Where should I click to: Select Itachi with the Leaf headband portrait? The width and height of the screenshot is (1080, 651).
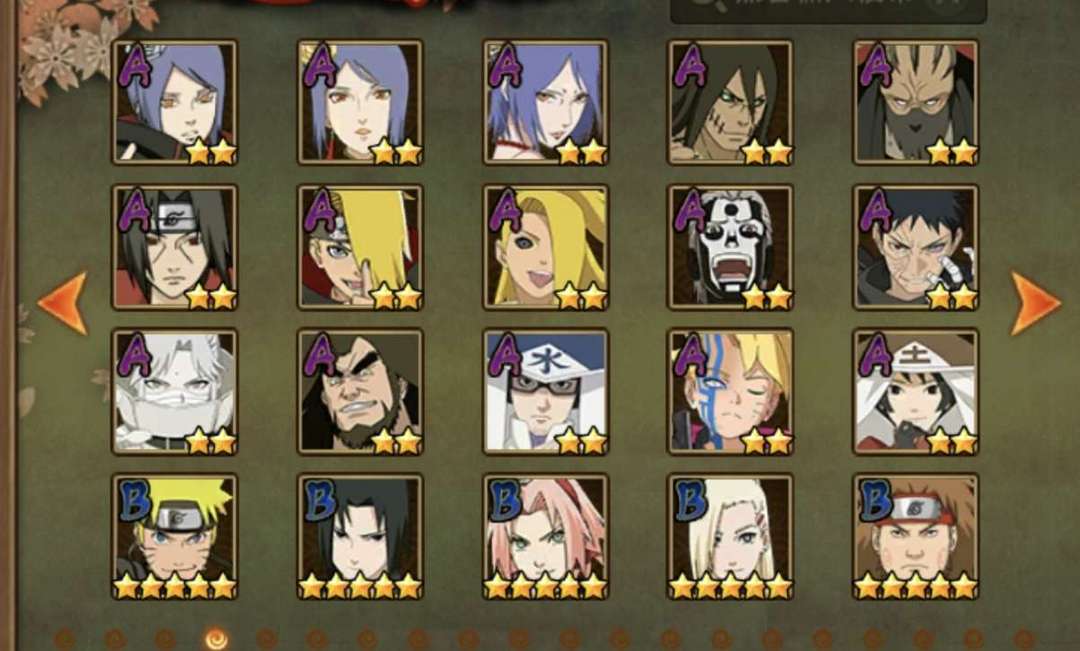[175, 247]
